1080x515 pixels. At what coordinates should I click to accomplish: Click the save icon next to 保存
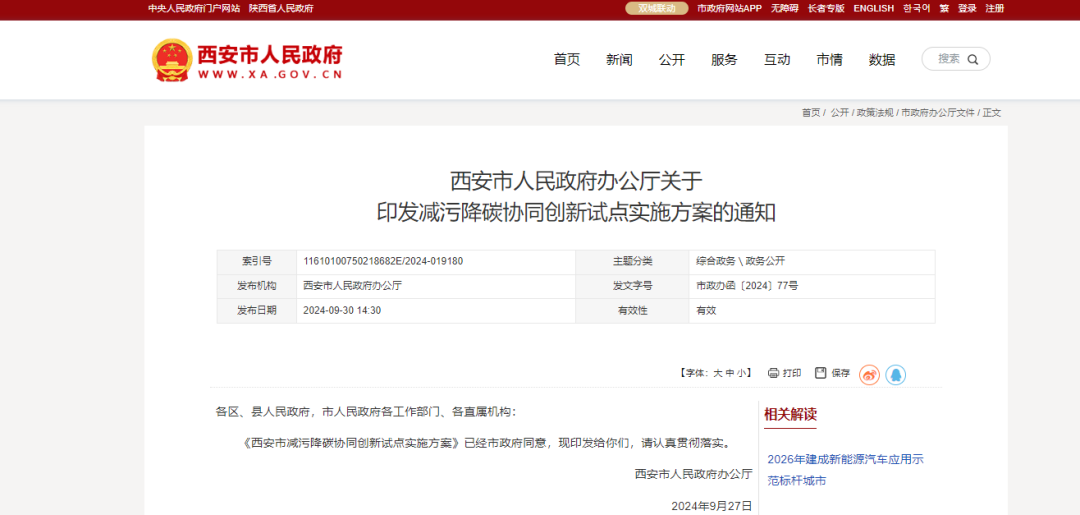point(820,373)
